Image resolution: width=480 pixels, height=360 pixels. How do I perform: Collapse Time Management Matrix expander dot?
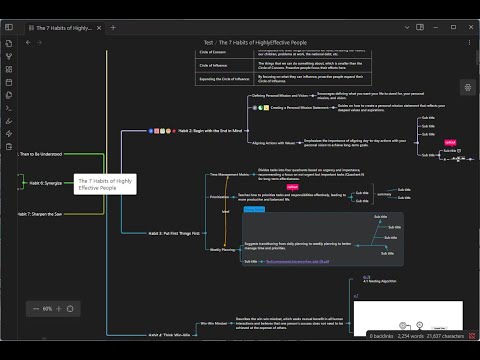(x=254, y=174)
